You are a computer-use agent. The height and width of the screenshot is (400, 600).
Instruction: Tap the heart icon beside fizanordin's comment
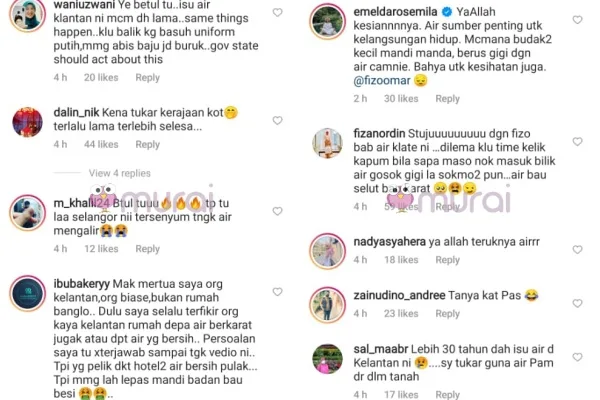point(577,142)
